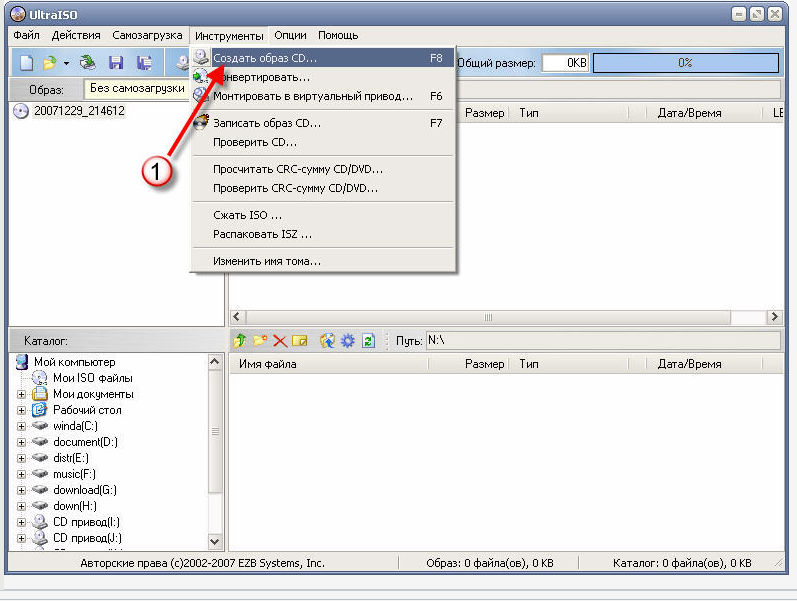This screenshot has height=601, width=797.
Task: Click the 0KB total size field
Action: (x=565, y=63)
